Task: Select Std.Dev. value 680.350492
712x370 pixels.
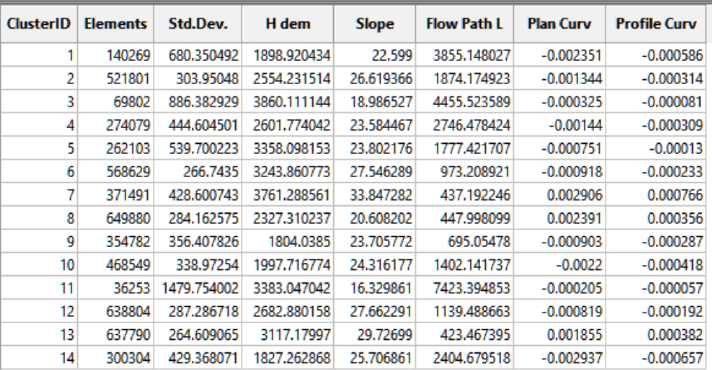Action: 198,55
